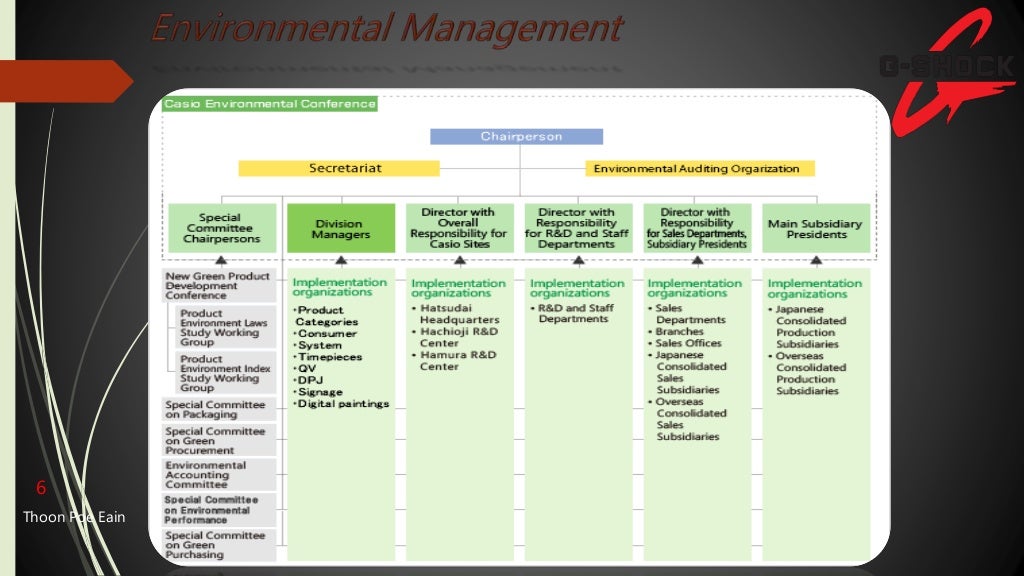The height and width of the screenshot is (576, 1024).
Task: Click Hamura R&D Center bullet
Action: tap(455, 360)
